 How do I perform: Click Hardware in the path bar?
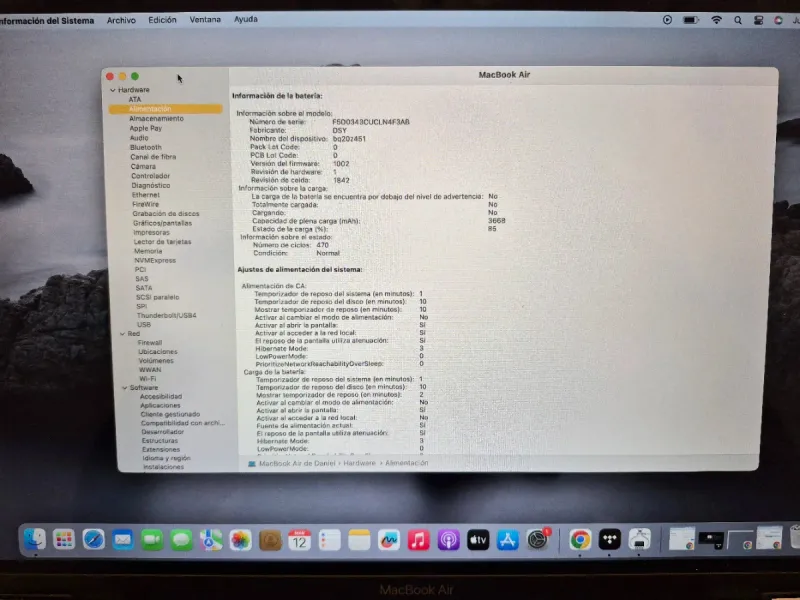pyautogui.click(x=359, y=463)
